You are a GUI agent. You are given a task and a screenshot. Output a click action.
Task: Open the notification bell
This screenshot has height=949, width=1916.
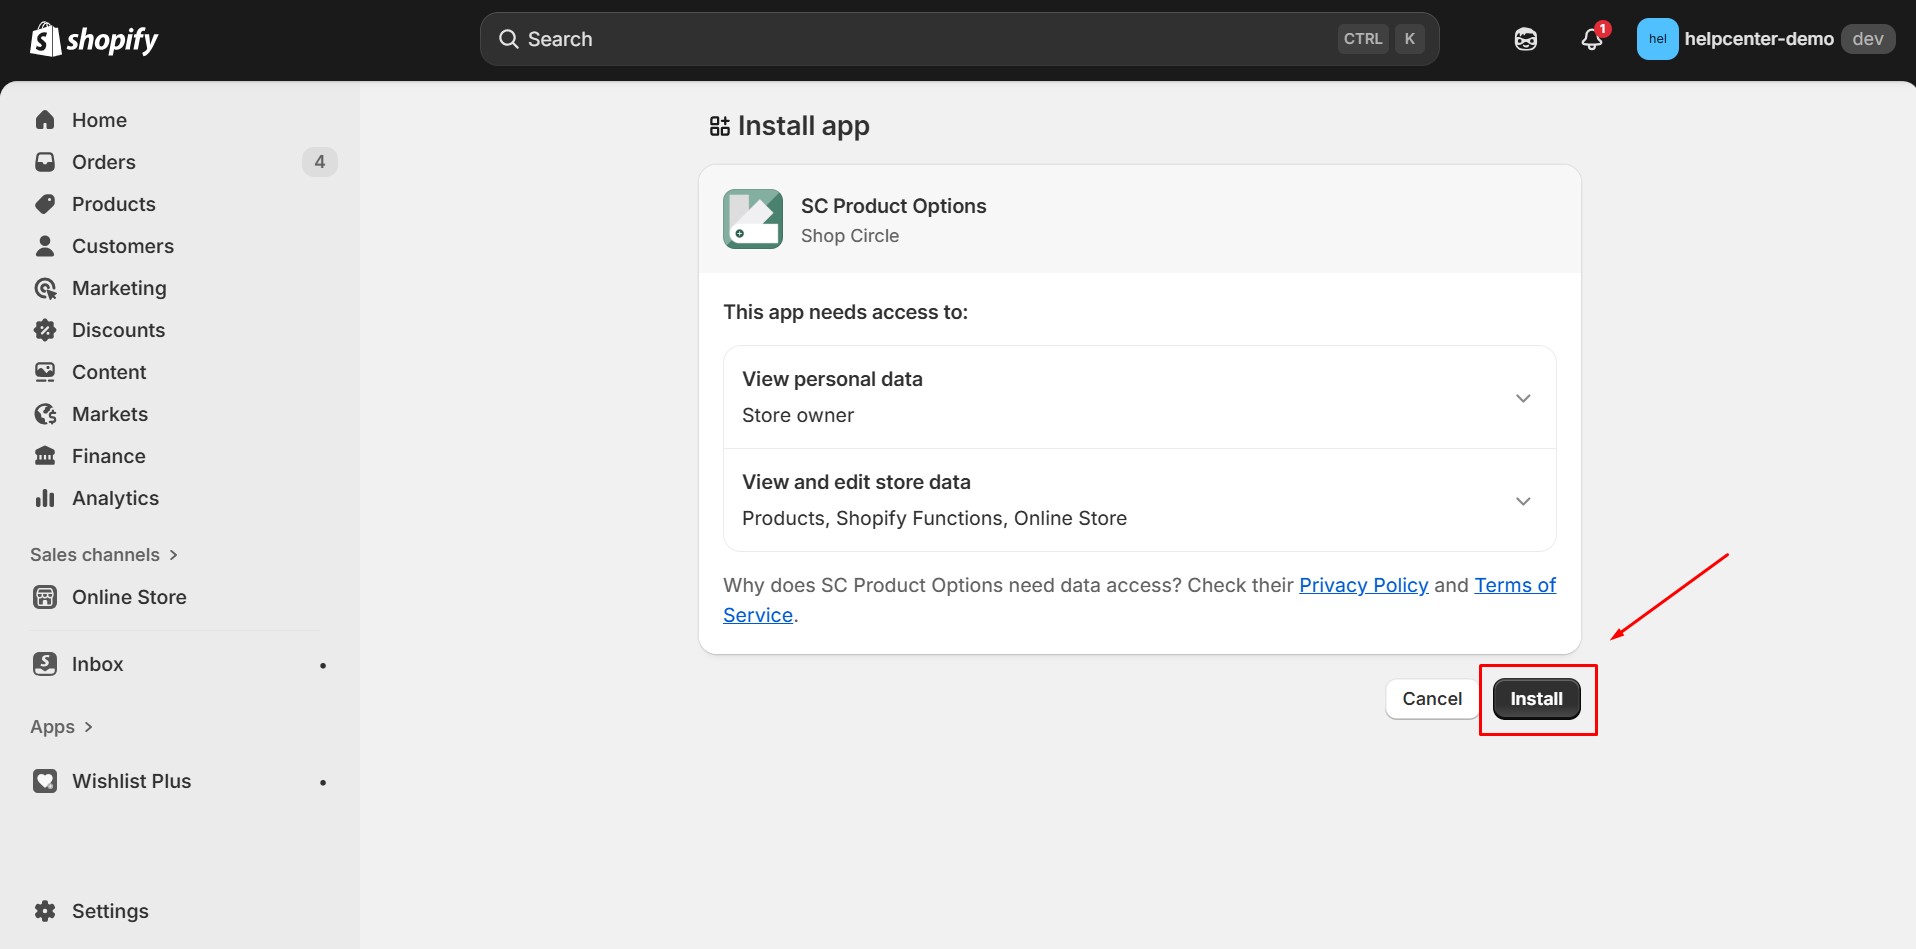pos(1591,38)
